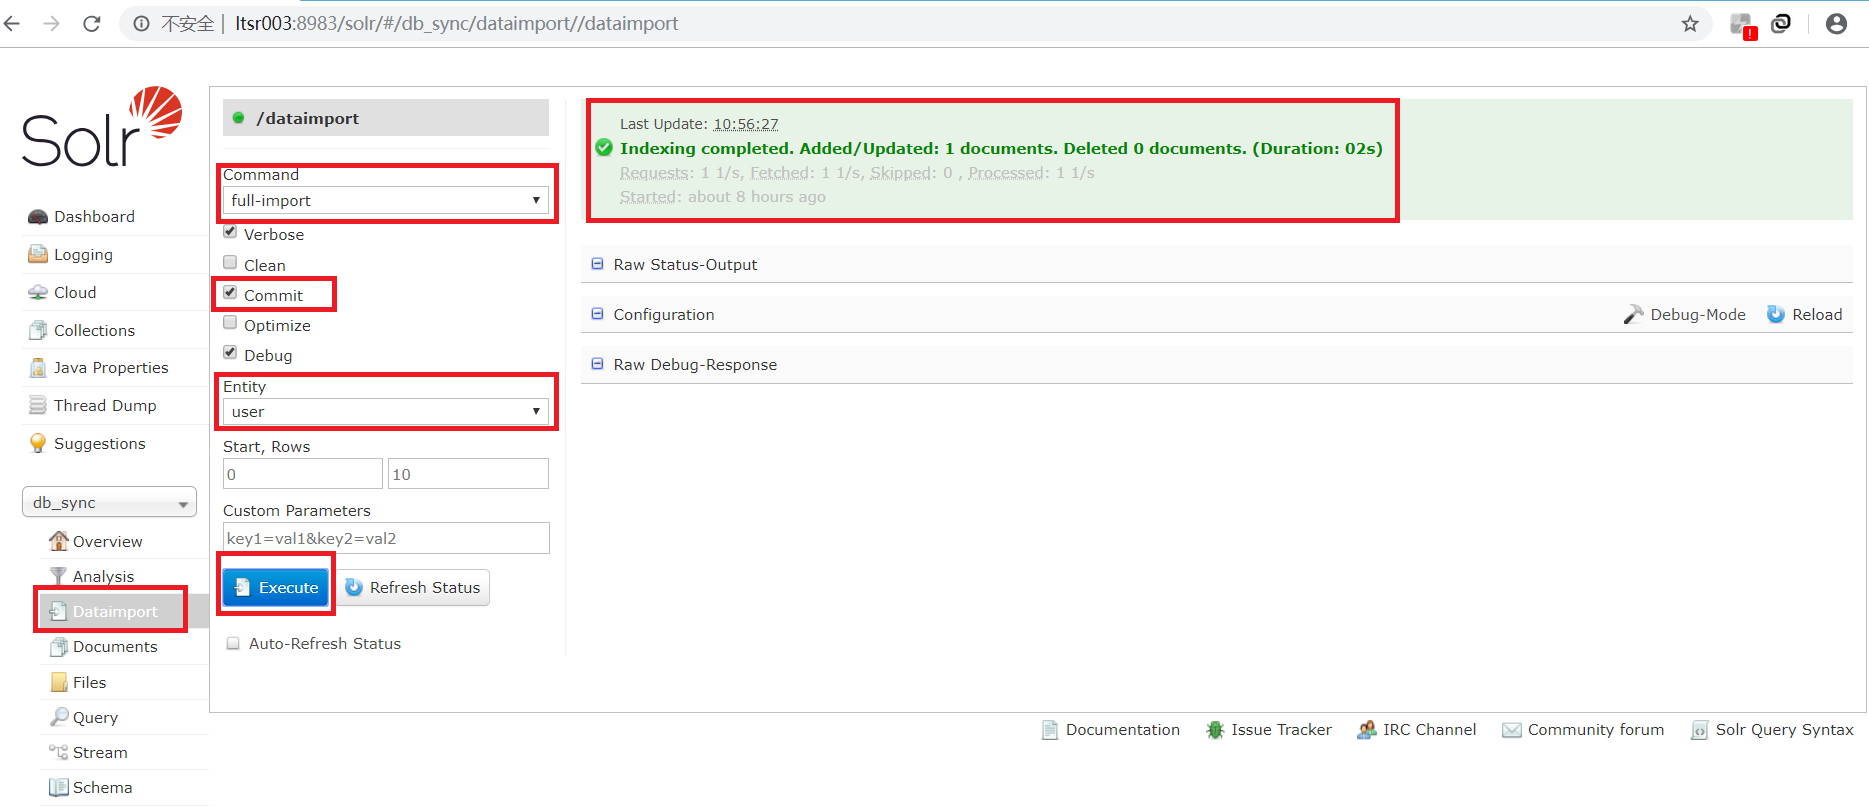Viewport: 1869px width, 810px height.
Task: Click the Last Update time 10:56:27
Action: pyautogui.click(x=745, y=124)
